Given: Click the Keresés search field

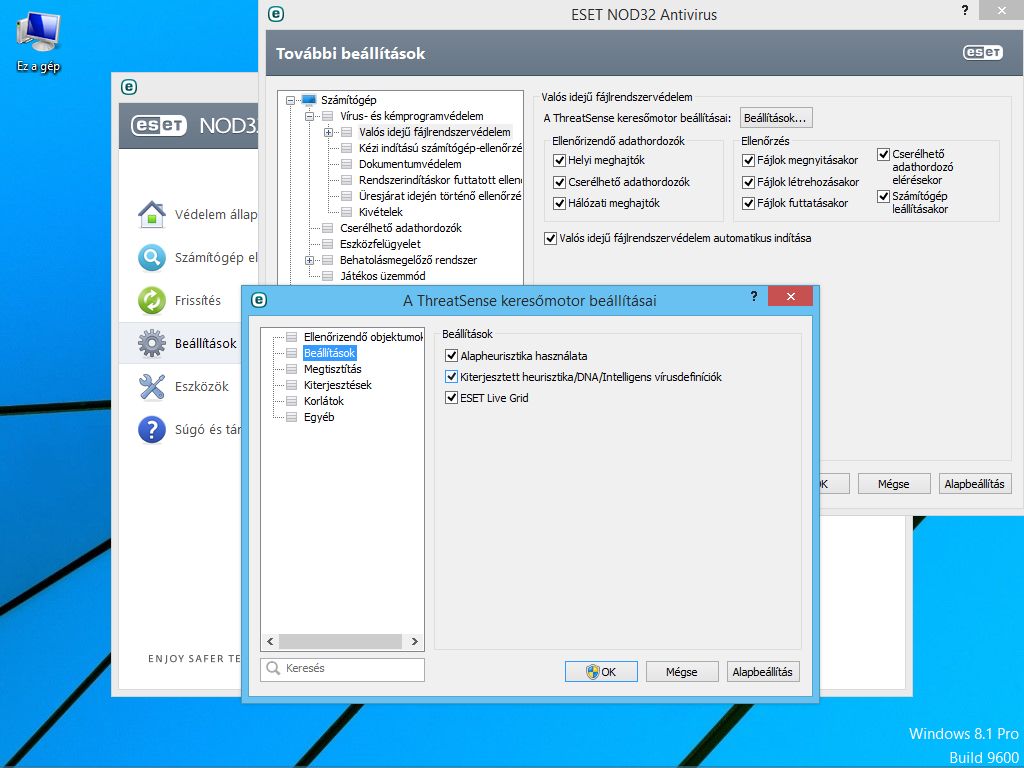Looking at the screenshot, I should pos(342,669).
